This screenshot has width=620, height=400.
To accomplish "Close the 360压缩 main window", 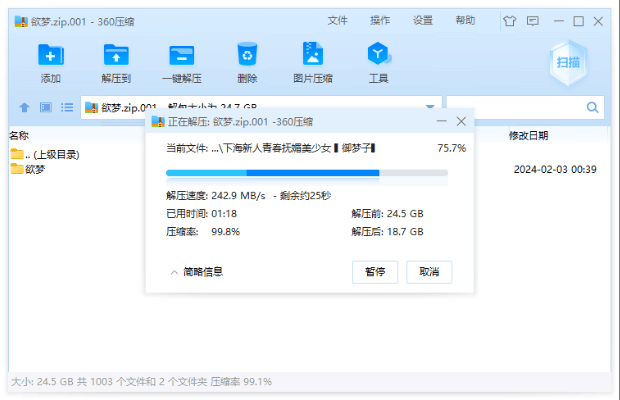I will (598, 21).
